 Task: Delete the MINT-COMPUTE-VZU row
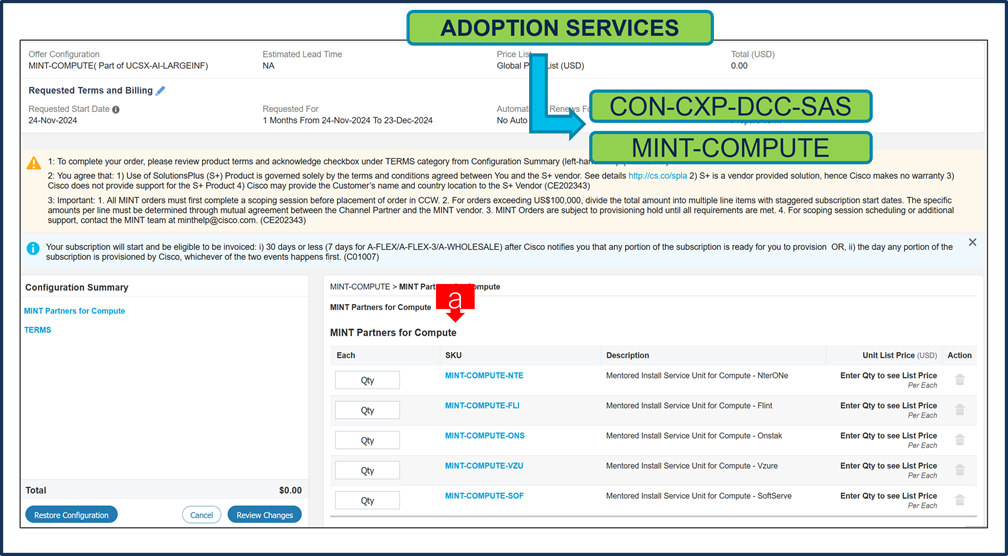(960, 471)
